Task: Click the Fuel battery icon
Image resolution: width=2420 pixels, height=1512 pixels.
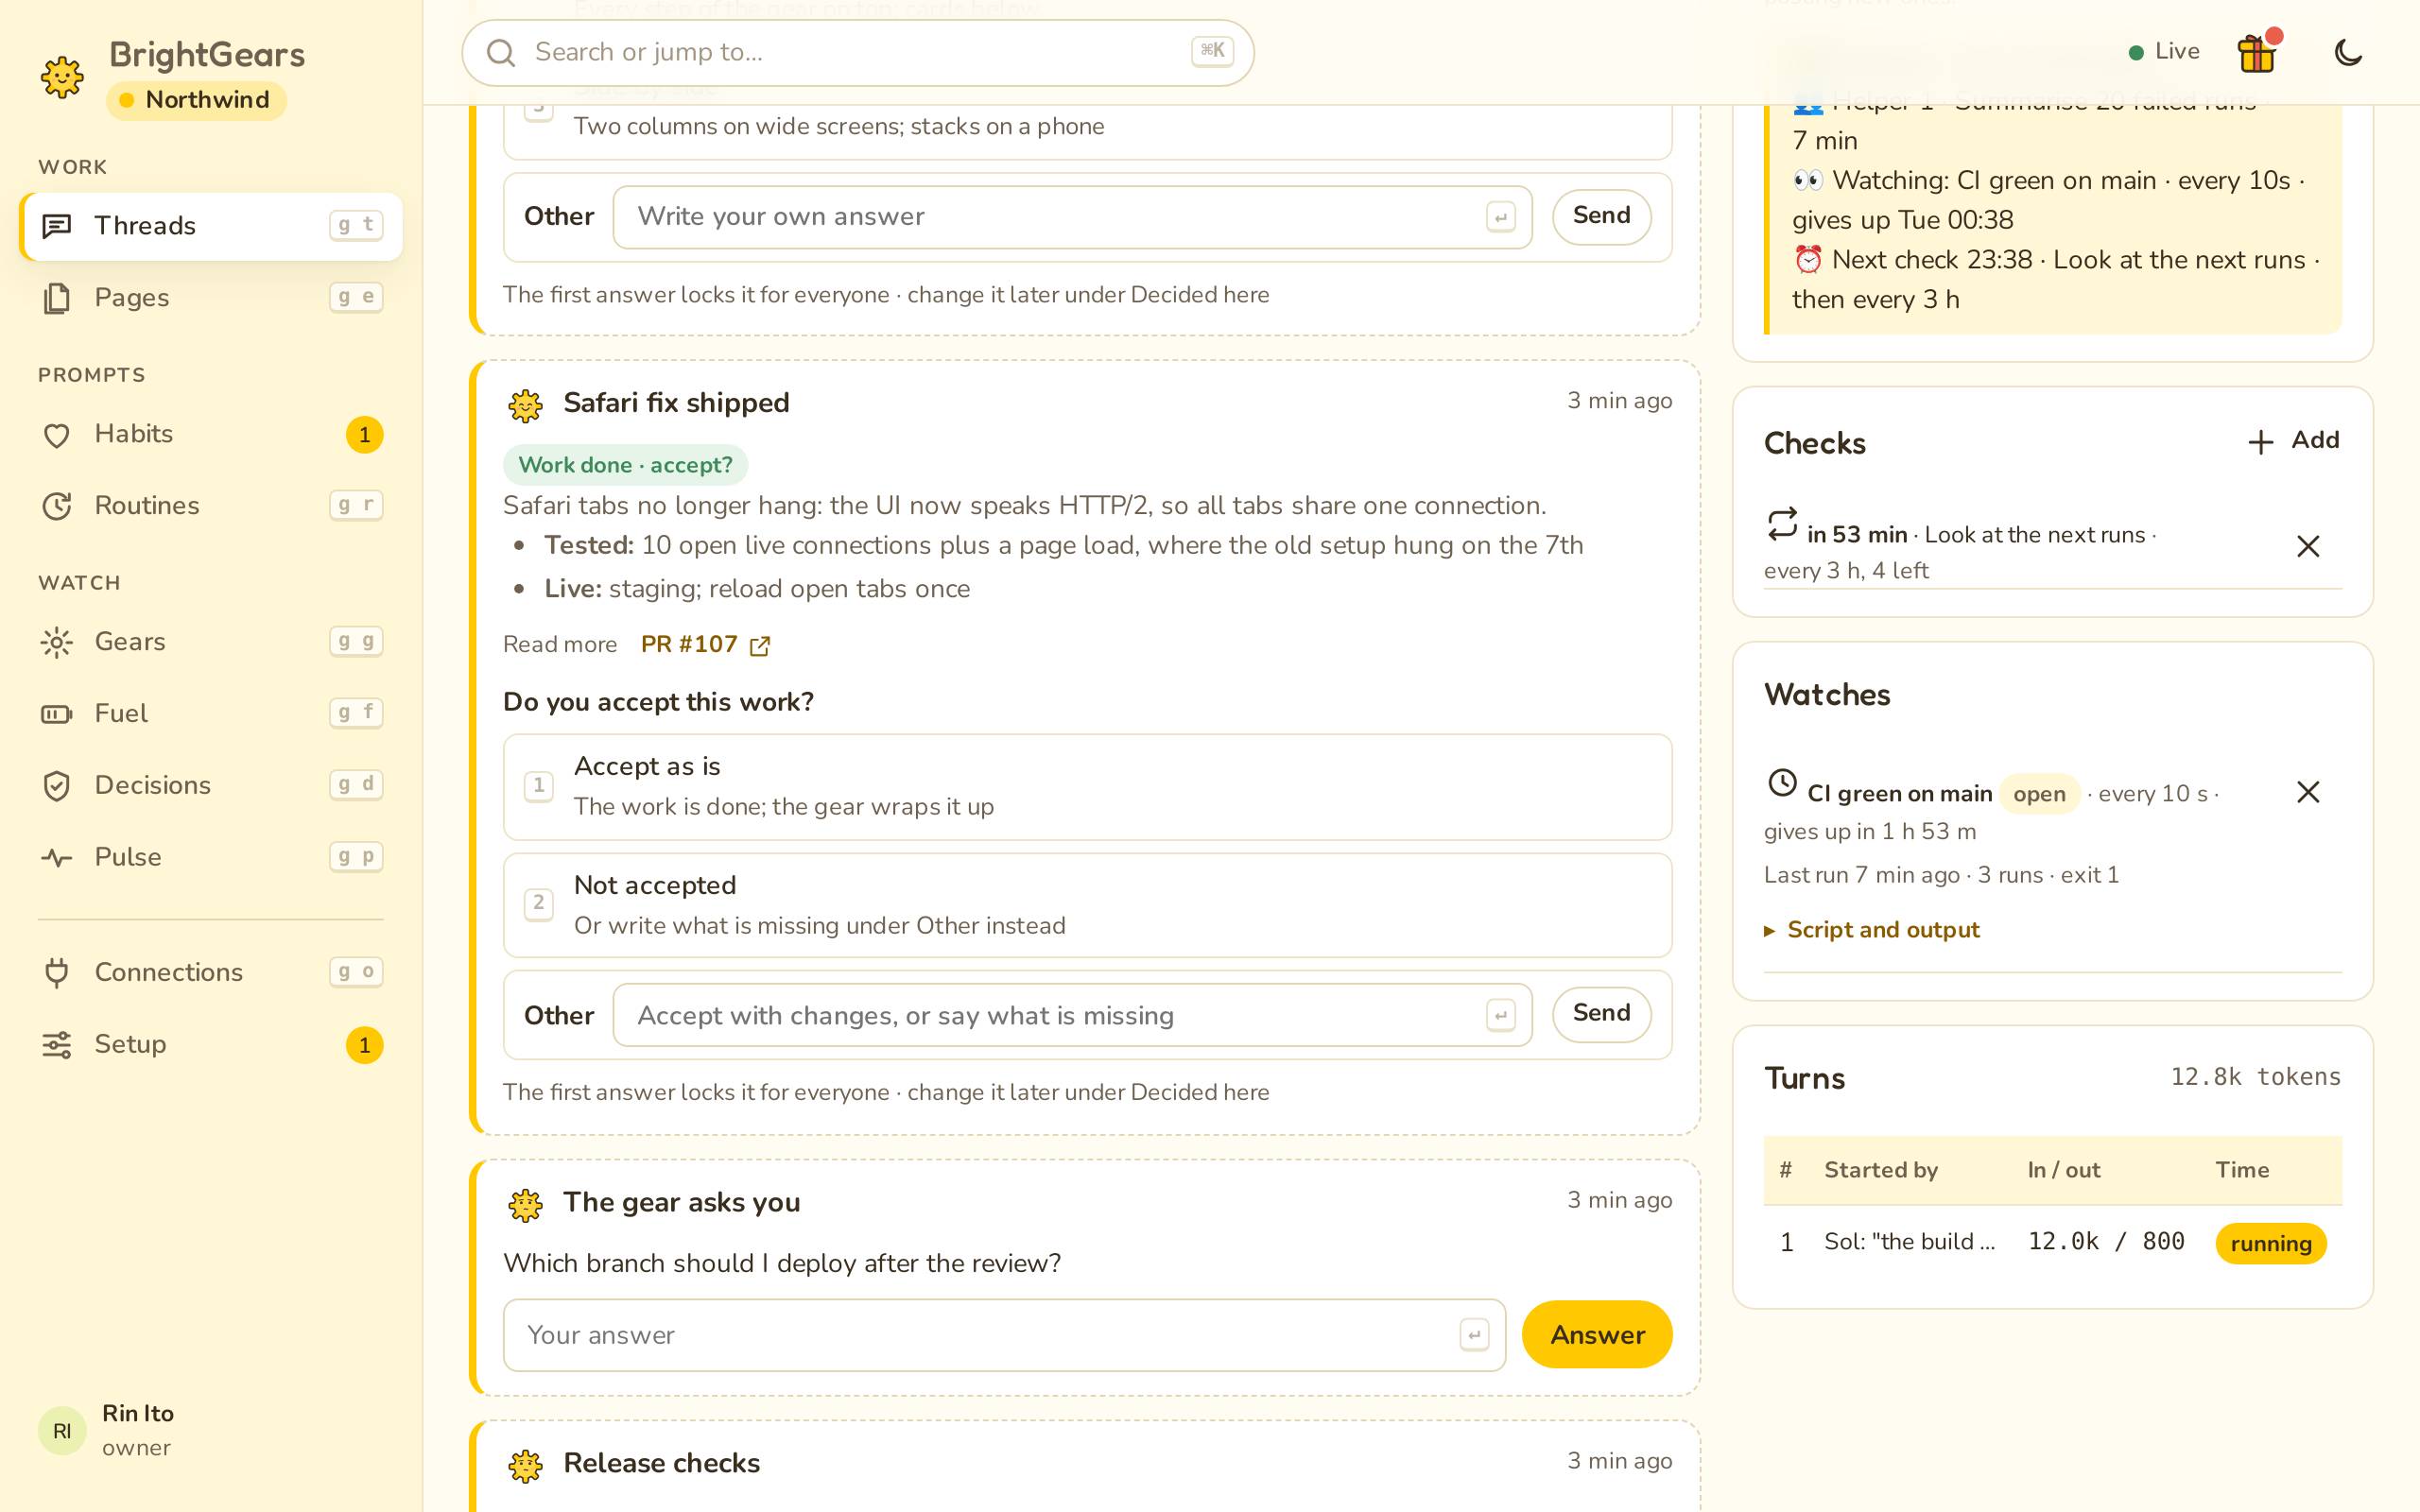Action: tap(57, 714)
